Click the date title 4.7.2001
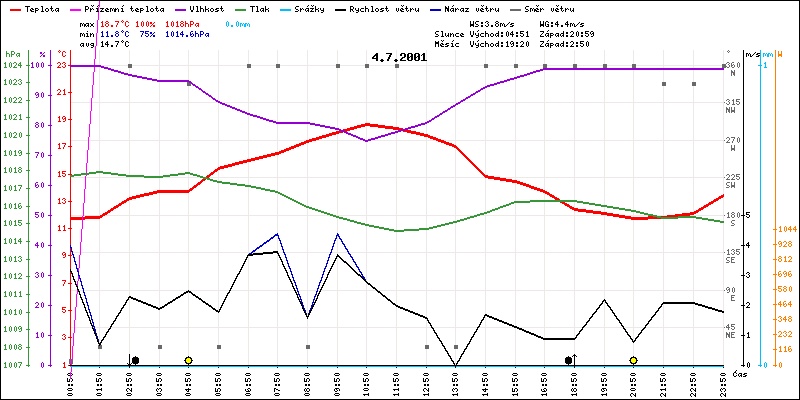Screen dimensions: 800x400 398,57
